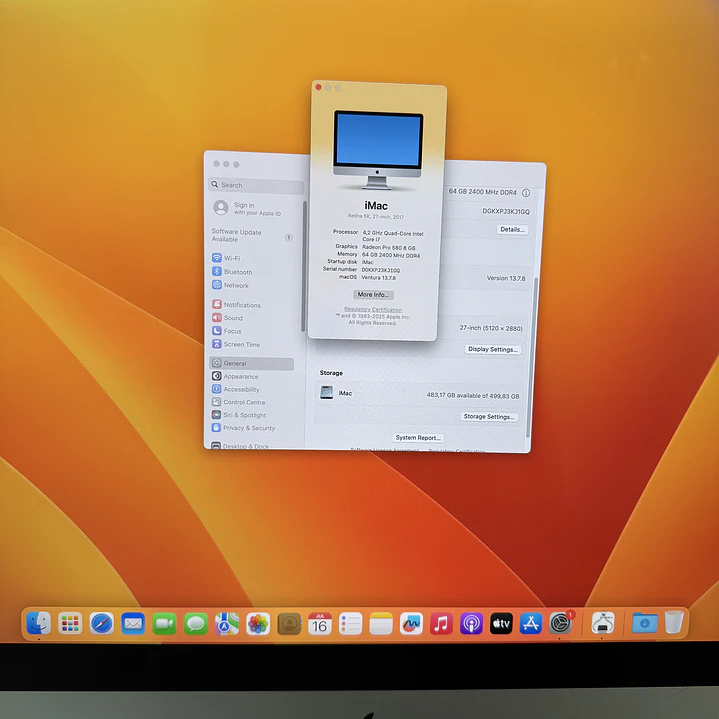
Task: Open Wi-Fi settings in sidebar
Action: coord(227,258)
